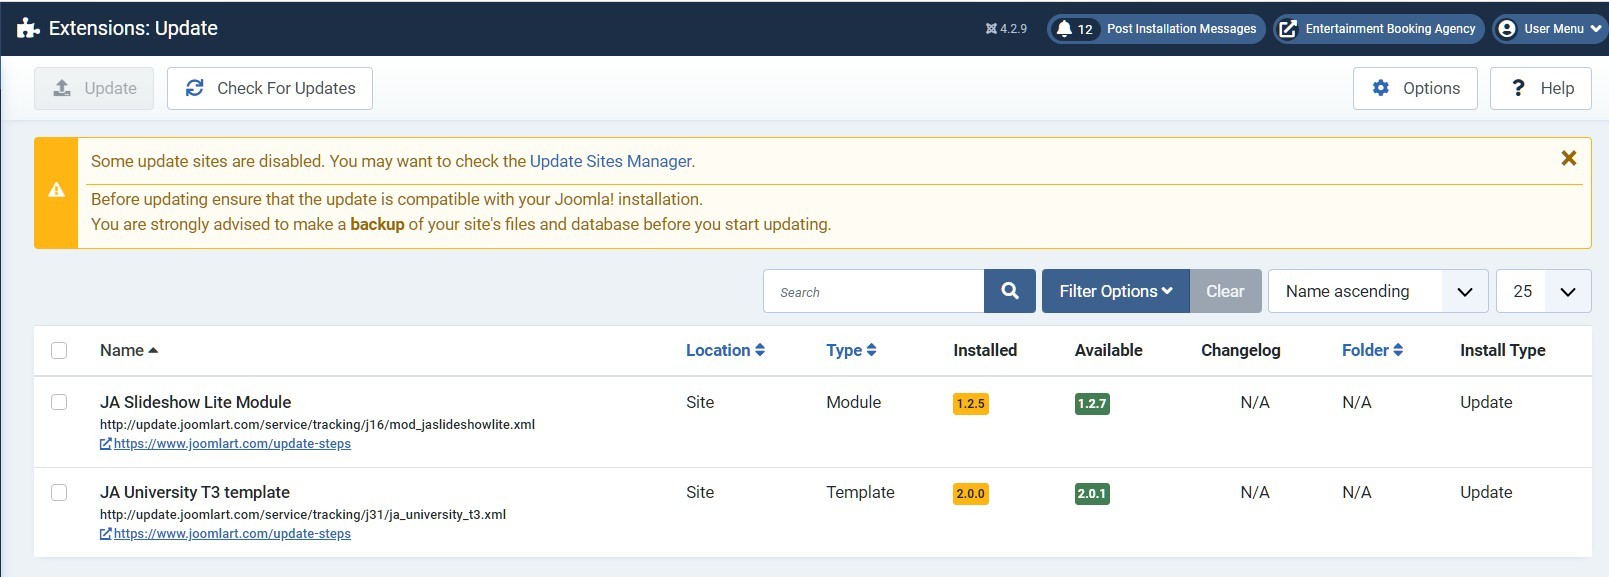Click the search magnifier icon button
1609x577 pixels.
coord(1010,291)
